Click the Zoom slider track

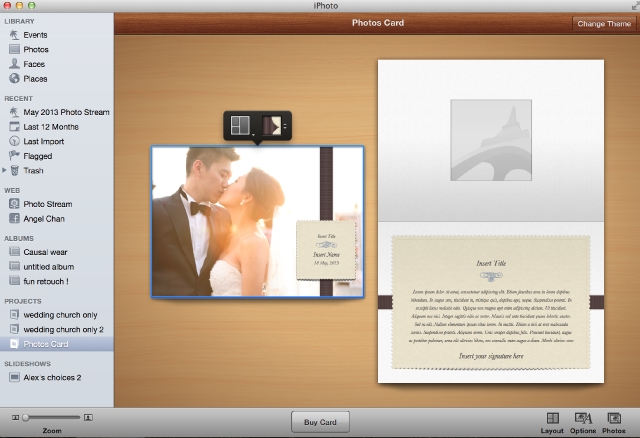coord(52,416)
